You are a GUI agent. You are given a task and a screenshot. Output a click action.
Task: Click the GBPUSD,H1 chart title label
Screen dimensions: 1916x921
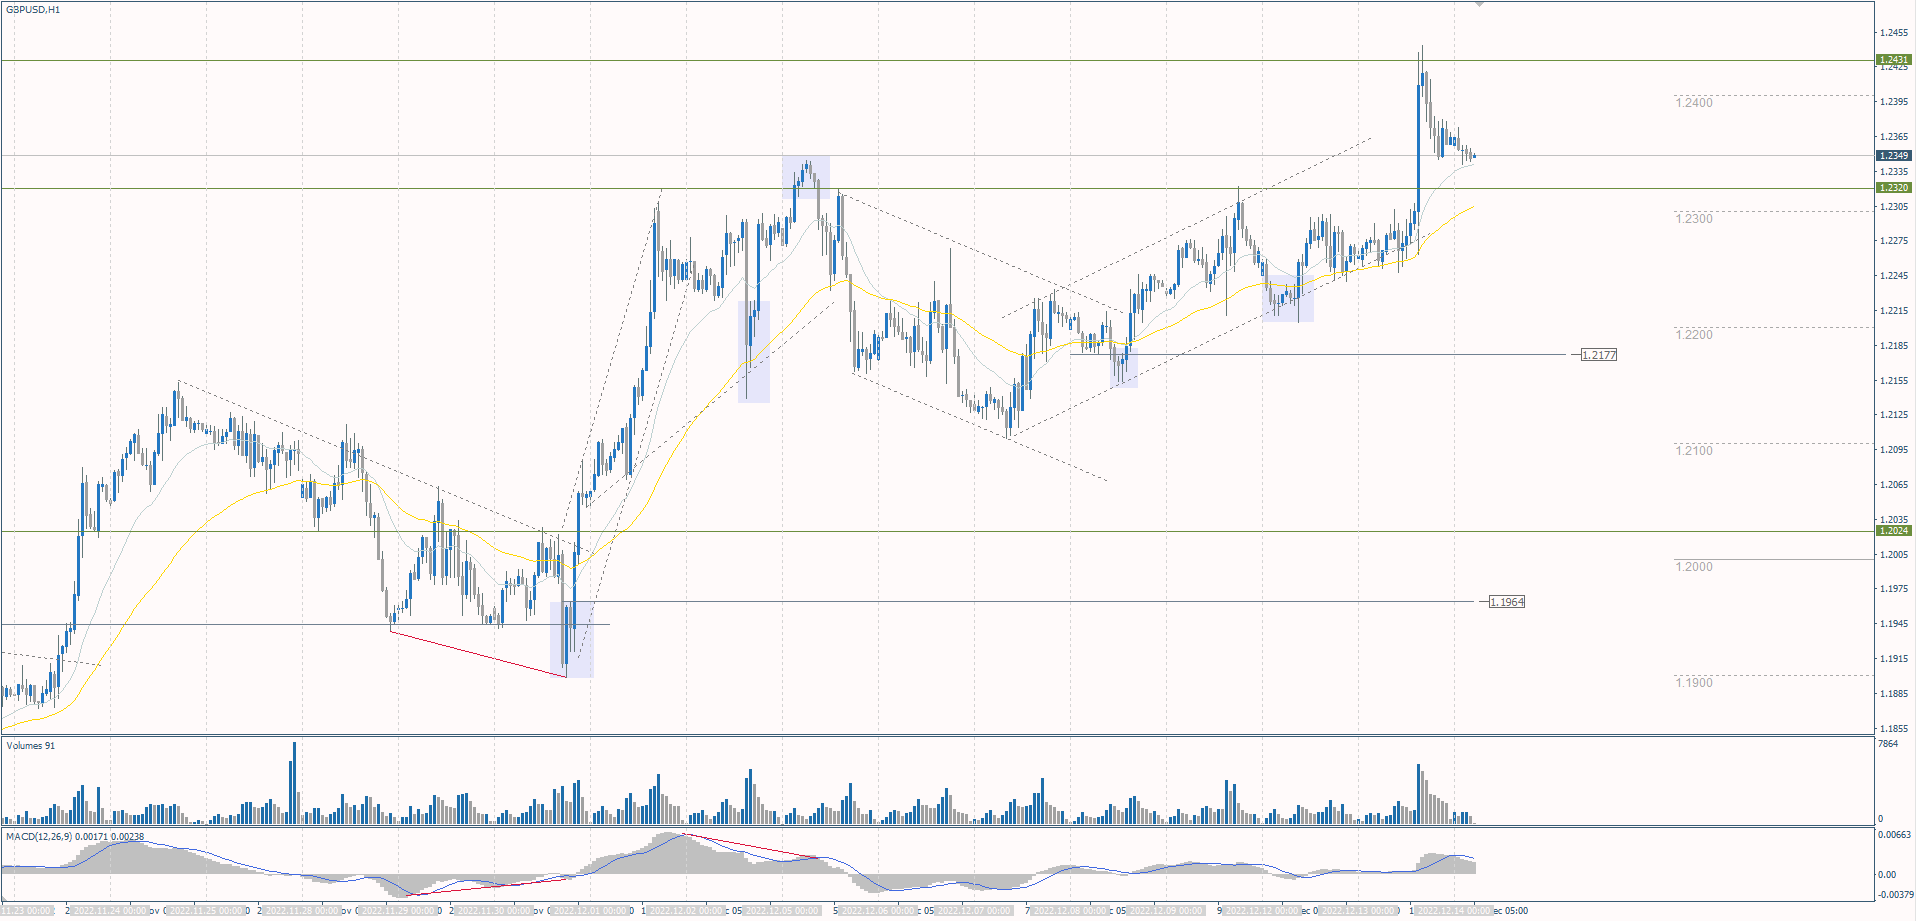33,10
